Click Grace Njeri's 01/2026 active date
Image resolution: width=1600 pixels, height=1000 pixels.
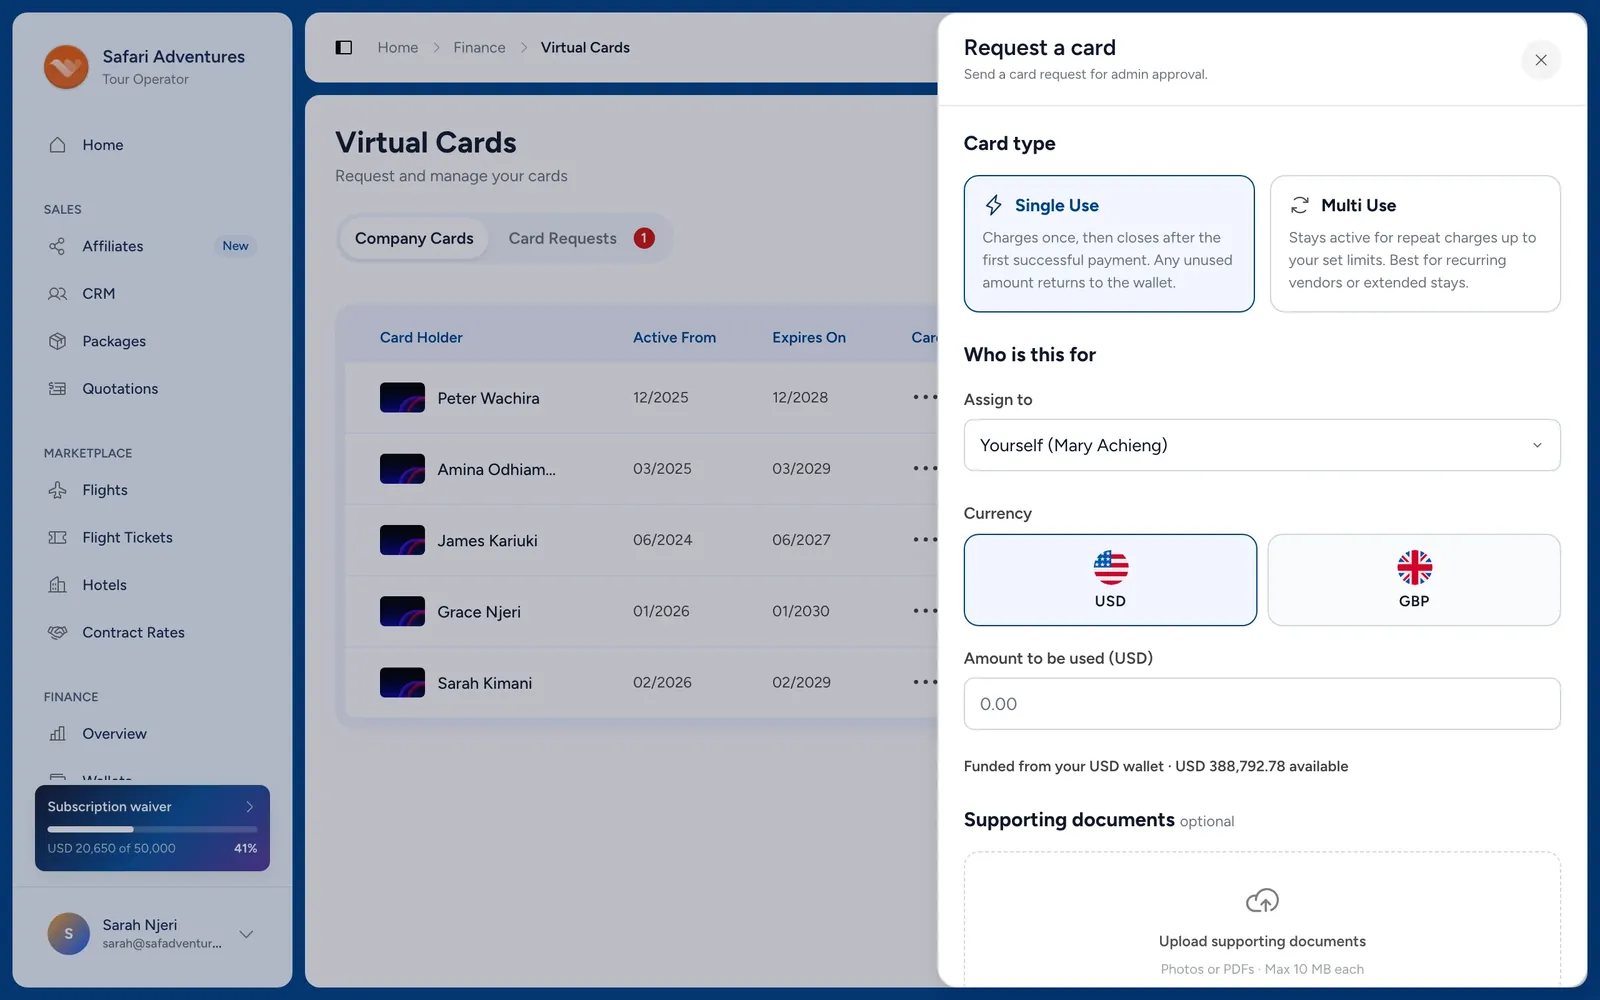pyautogui.click(x=661, y=611)
